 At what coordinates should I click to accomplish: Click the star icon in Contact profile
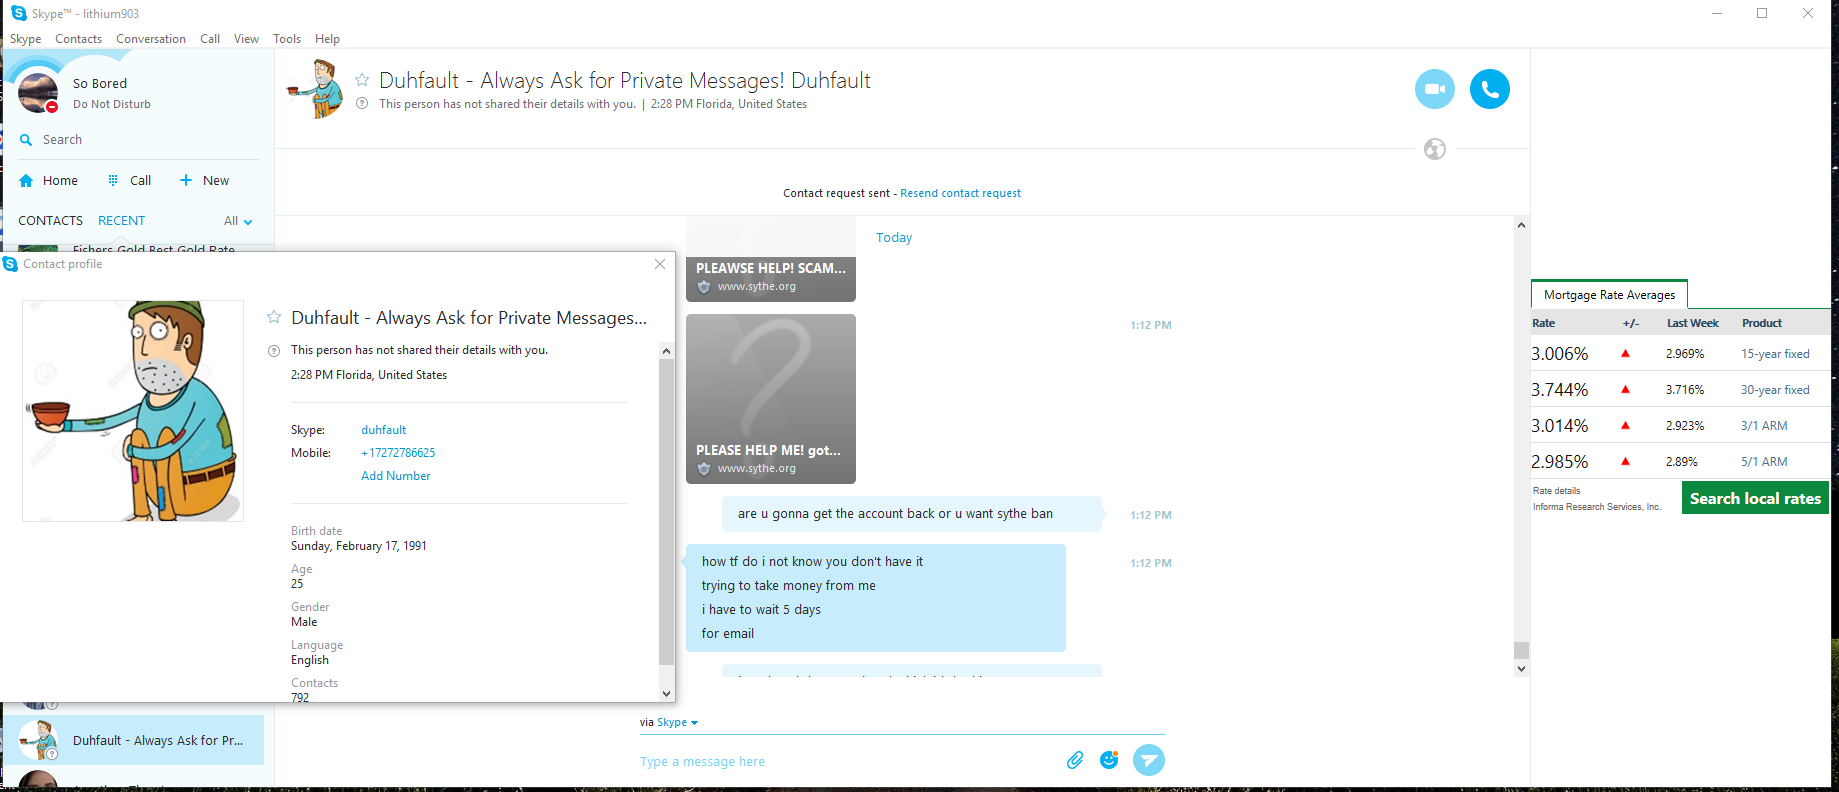click(x=274, y=317)
